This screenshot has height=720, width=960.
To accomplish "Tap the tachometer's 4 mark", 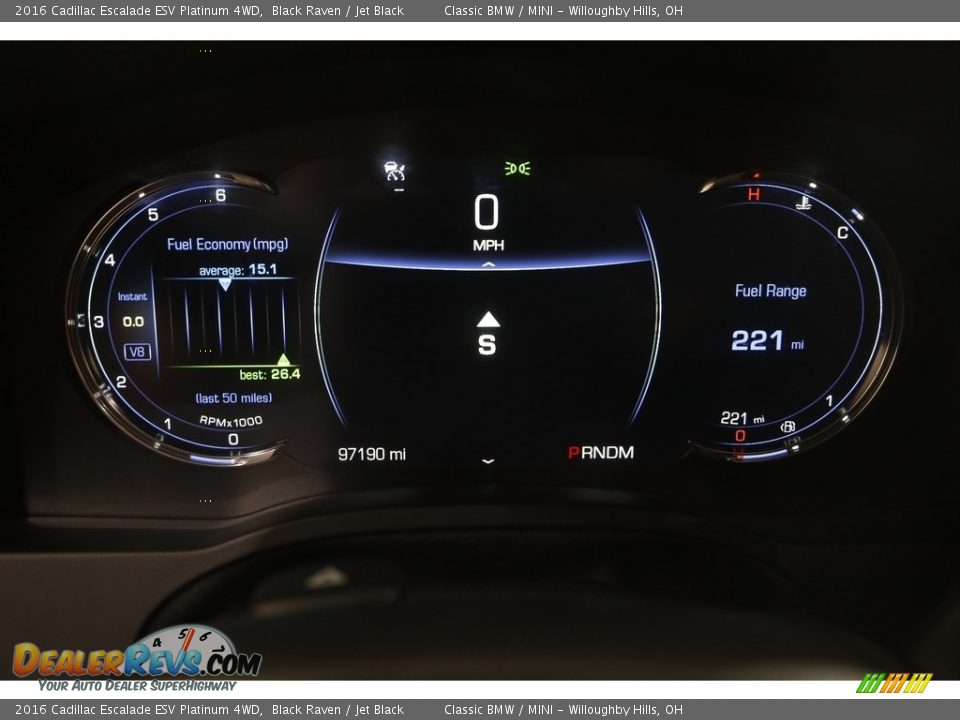I will [110, 260].
